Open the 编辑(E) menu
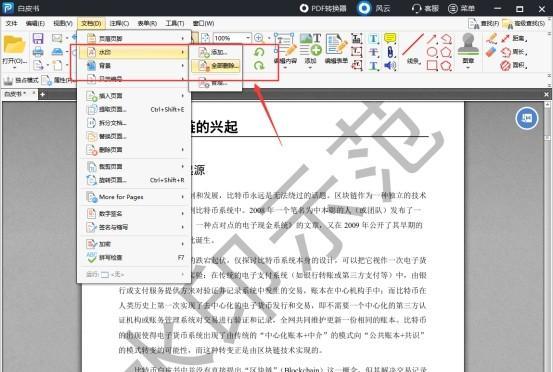This screenshot has height=372, width=553. pyautogui.click(x=35, y=23)
